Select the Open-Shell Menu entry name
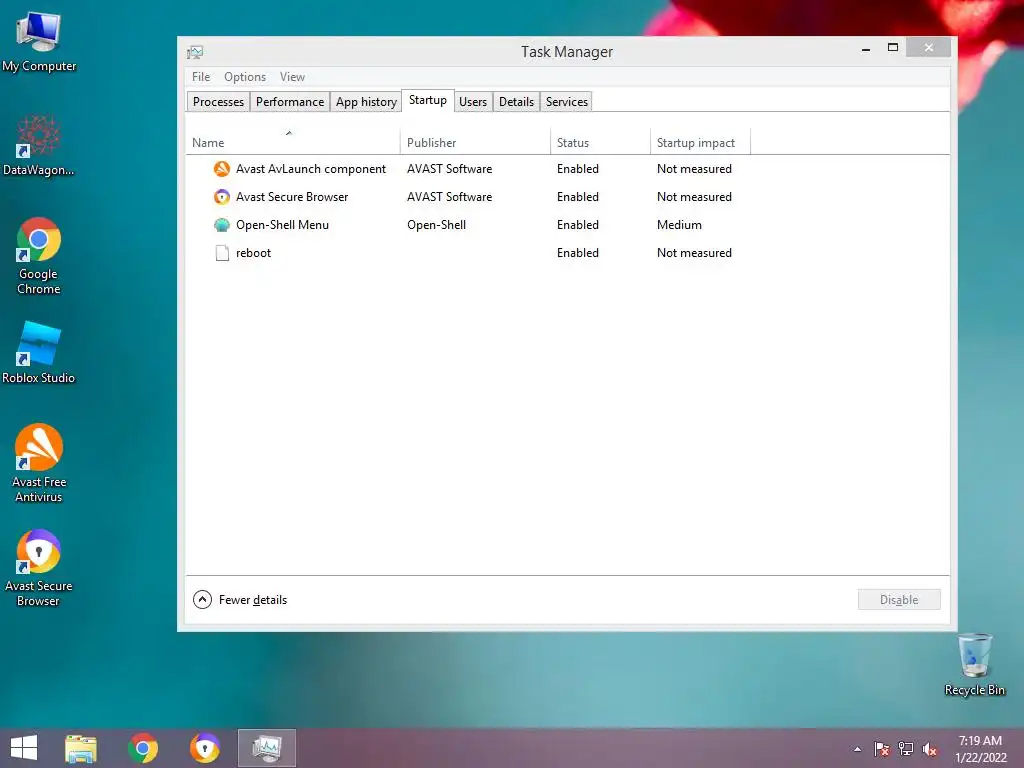Screen dimensions: 1024x768 (282, 225)
